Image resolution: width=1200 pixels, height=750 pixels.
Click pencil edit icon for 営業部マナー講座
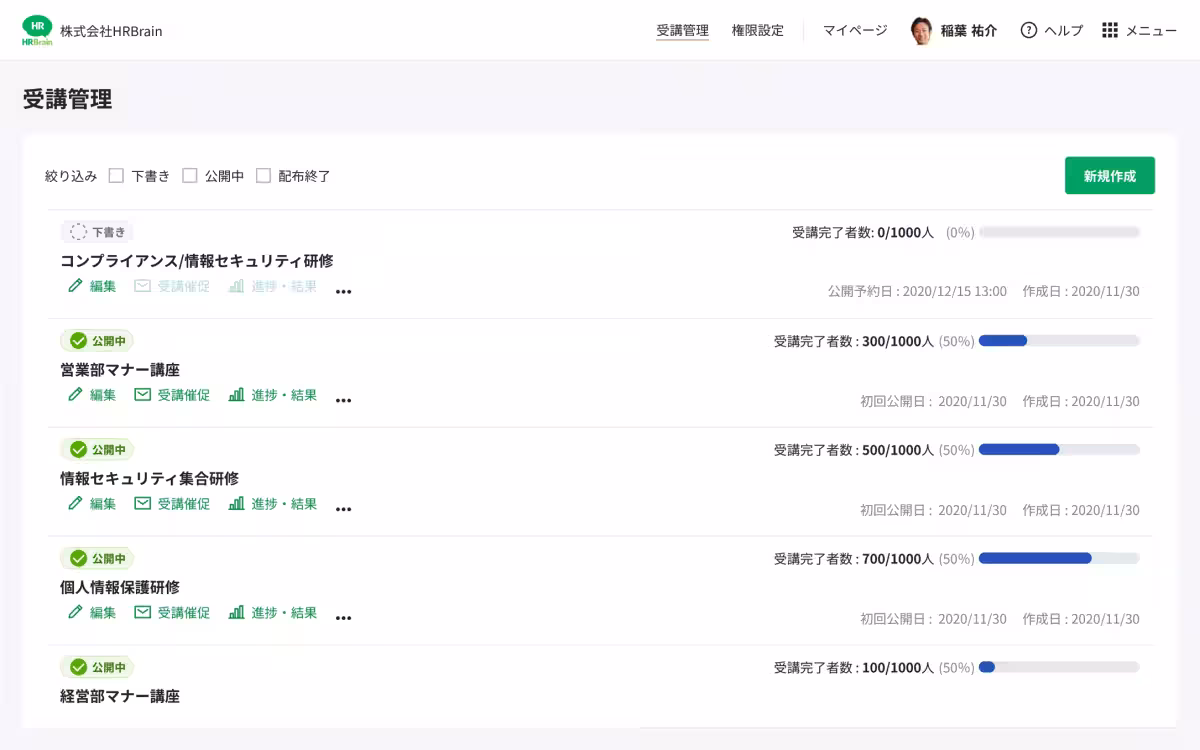(x=75, y=395)
